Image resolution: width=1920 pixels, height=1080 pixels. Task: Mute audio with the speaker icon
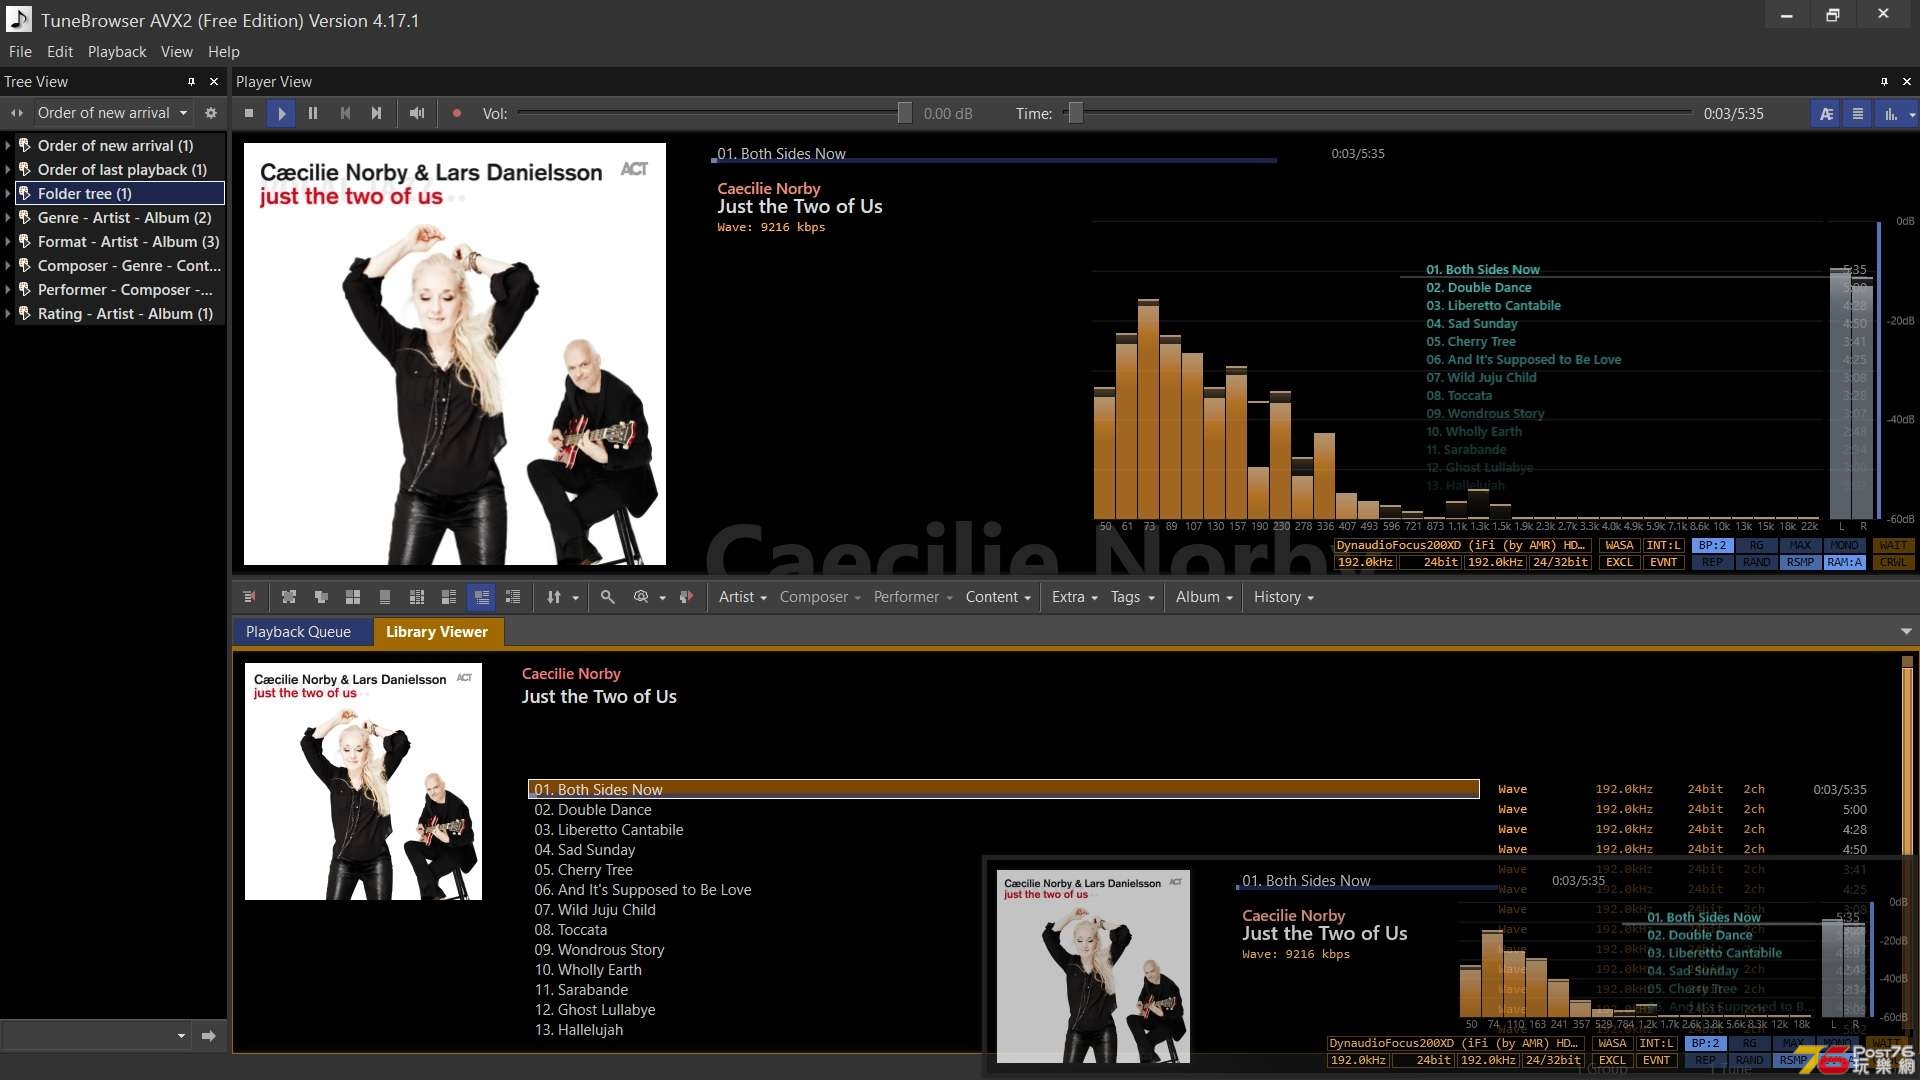click(x=417, y=113)
